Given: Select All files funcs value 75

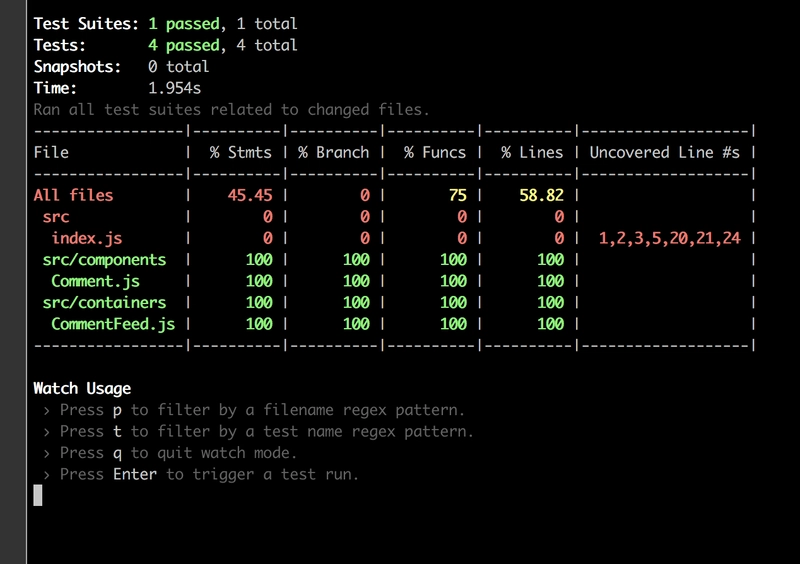Looking at the screenshot, I should click(458, 195).
